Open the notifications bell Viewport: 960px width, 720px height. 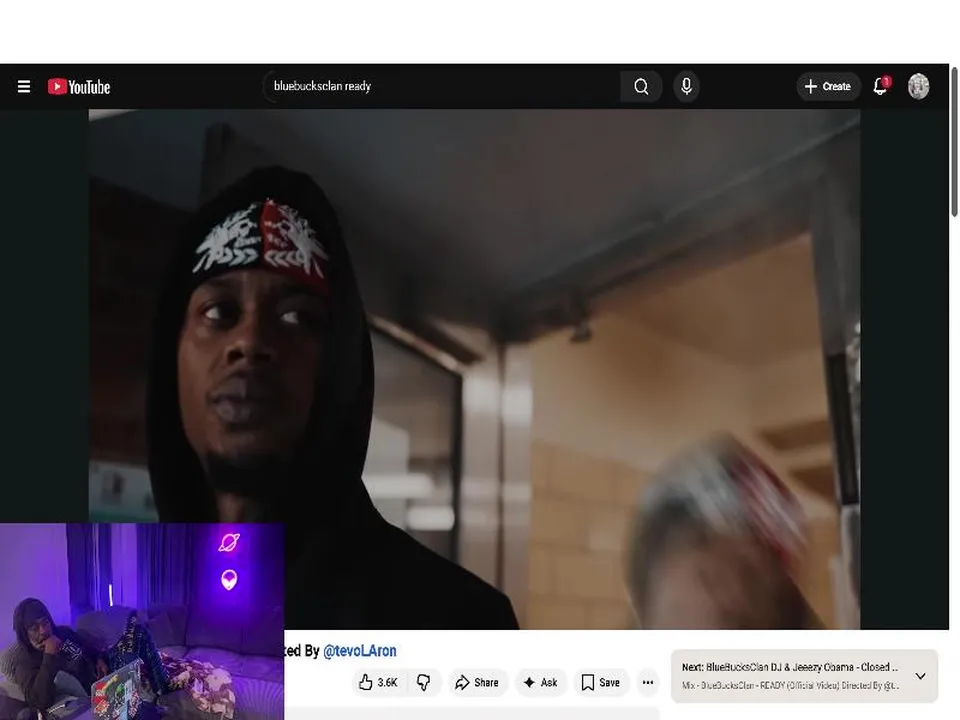click(x=881, y=86)
